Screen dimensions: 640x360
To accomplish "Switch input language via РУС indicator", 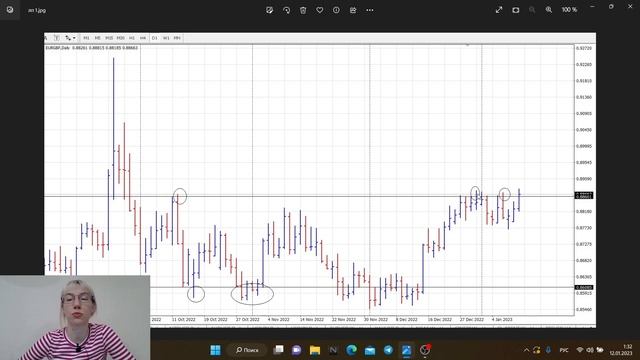I will coord(564,350).
